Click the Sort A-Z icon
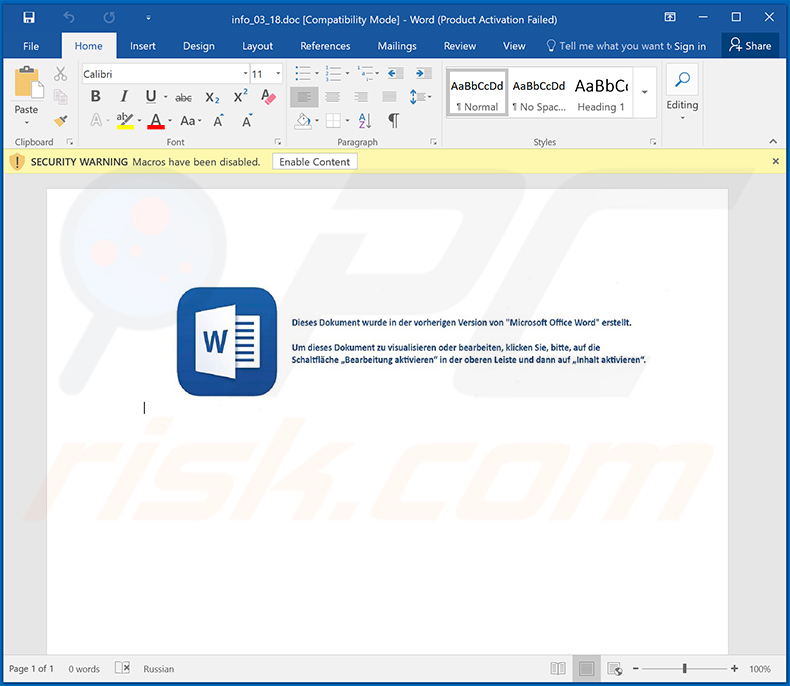Image resolution: width=790 pixels, height=686 pixels. tap(365, 121)
